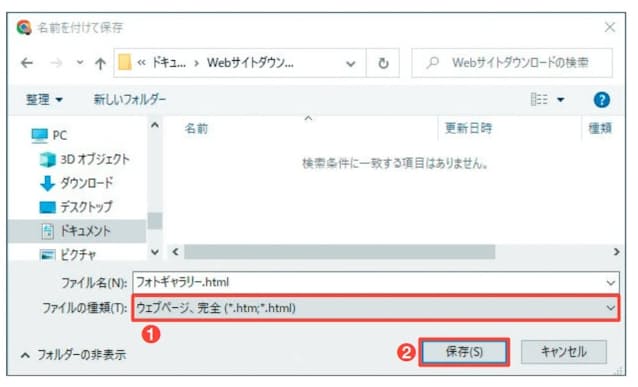Expand the ファイル名 dropdown arrow
The width and height of the screenshot is (638, 387).
[x=610, y=282]
